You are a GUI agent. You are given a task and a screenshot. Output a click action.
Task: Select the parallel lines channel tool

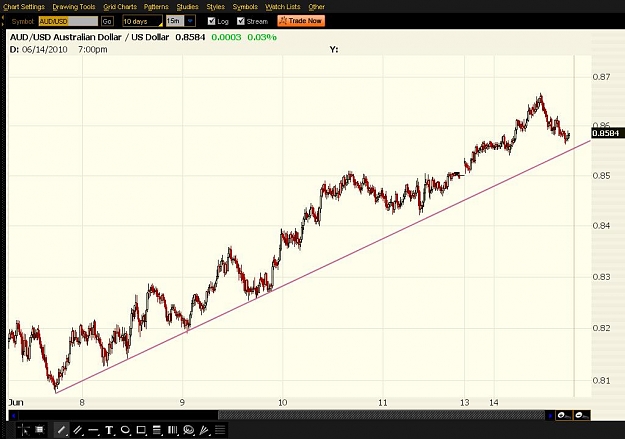click(x=78, y=430)
